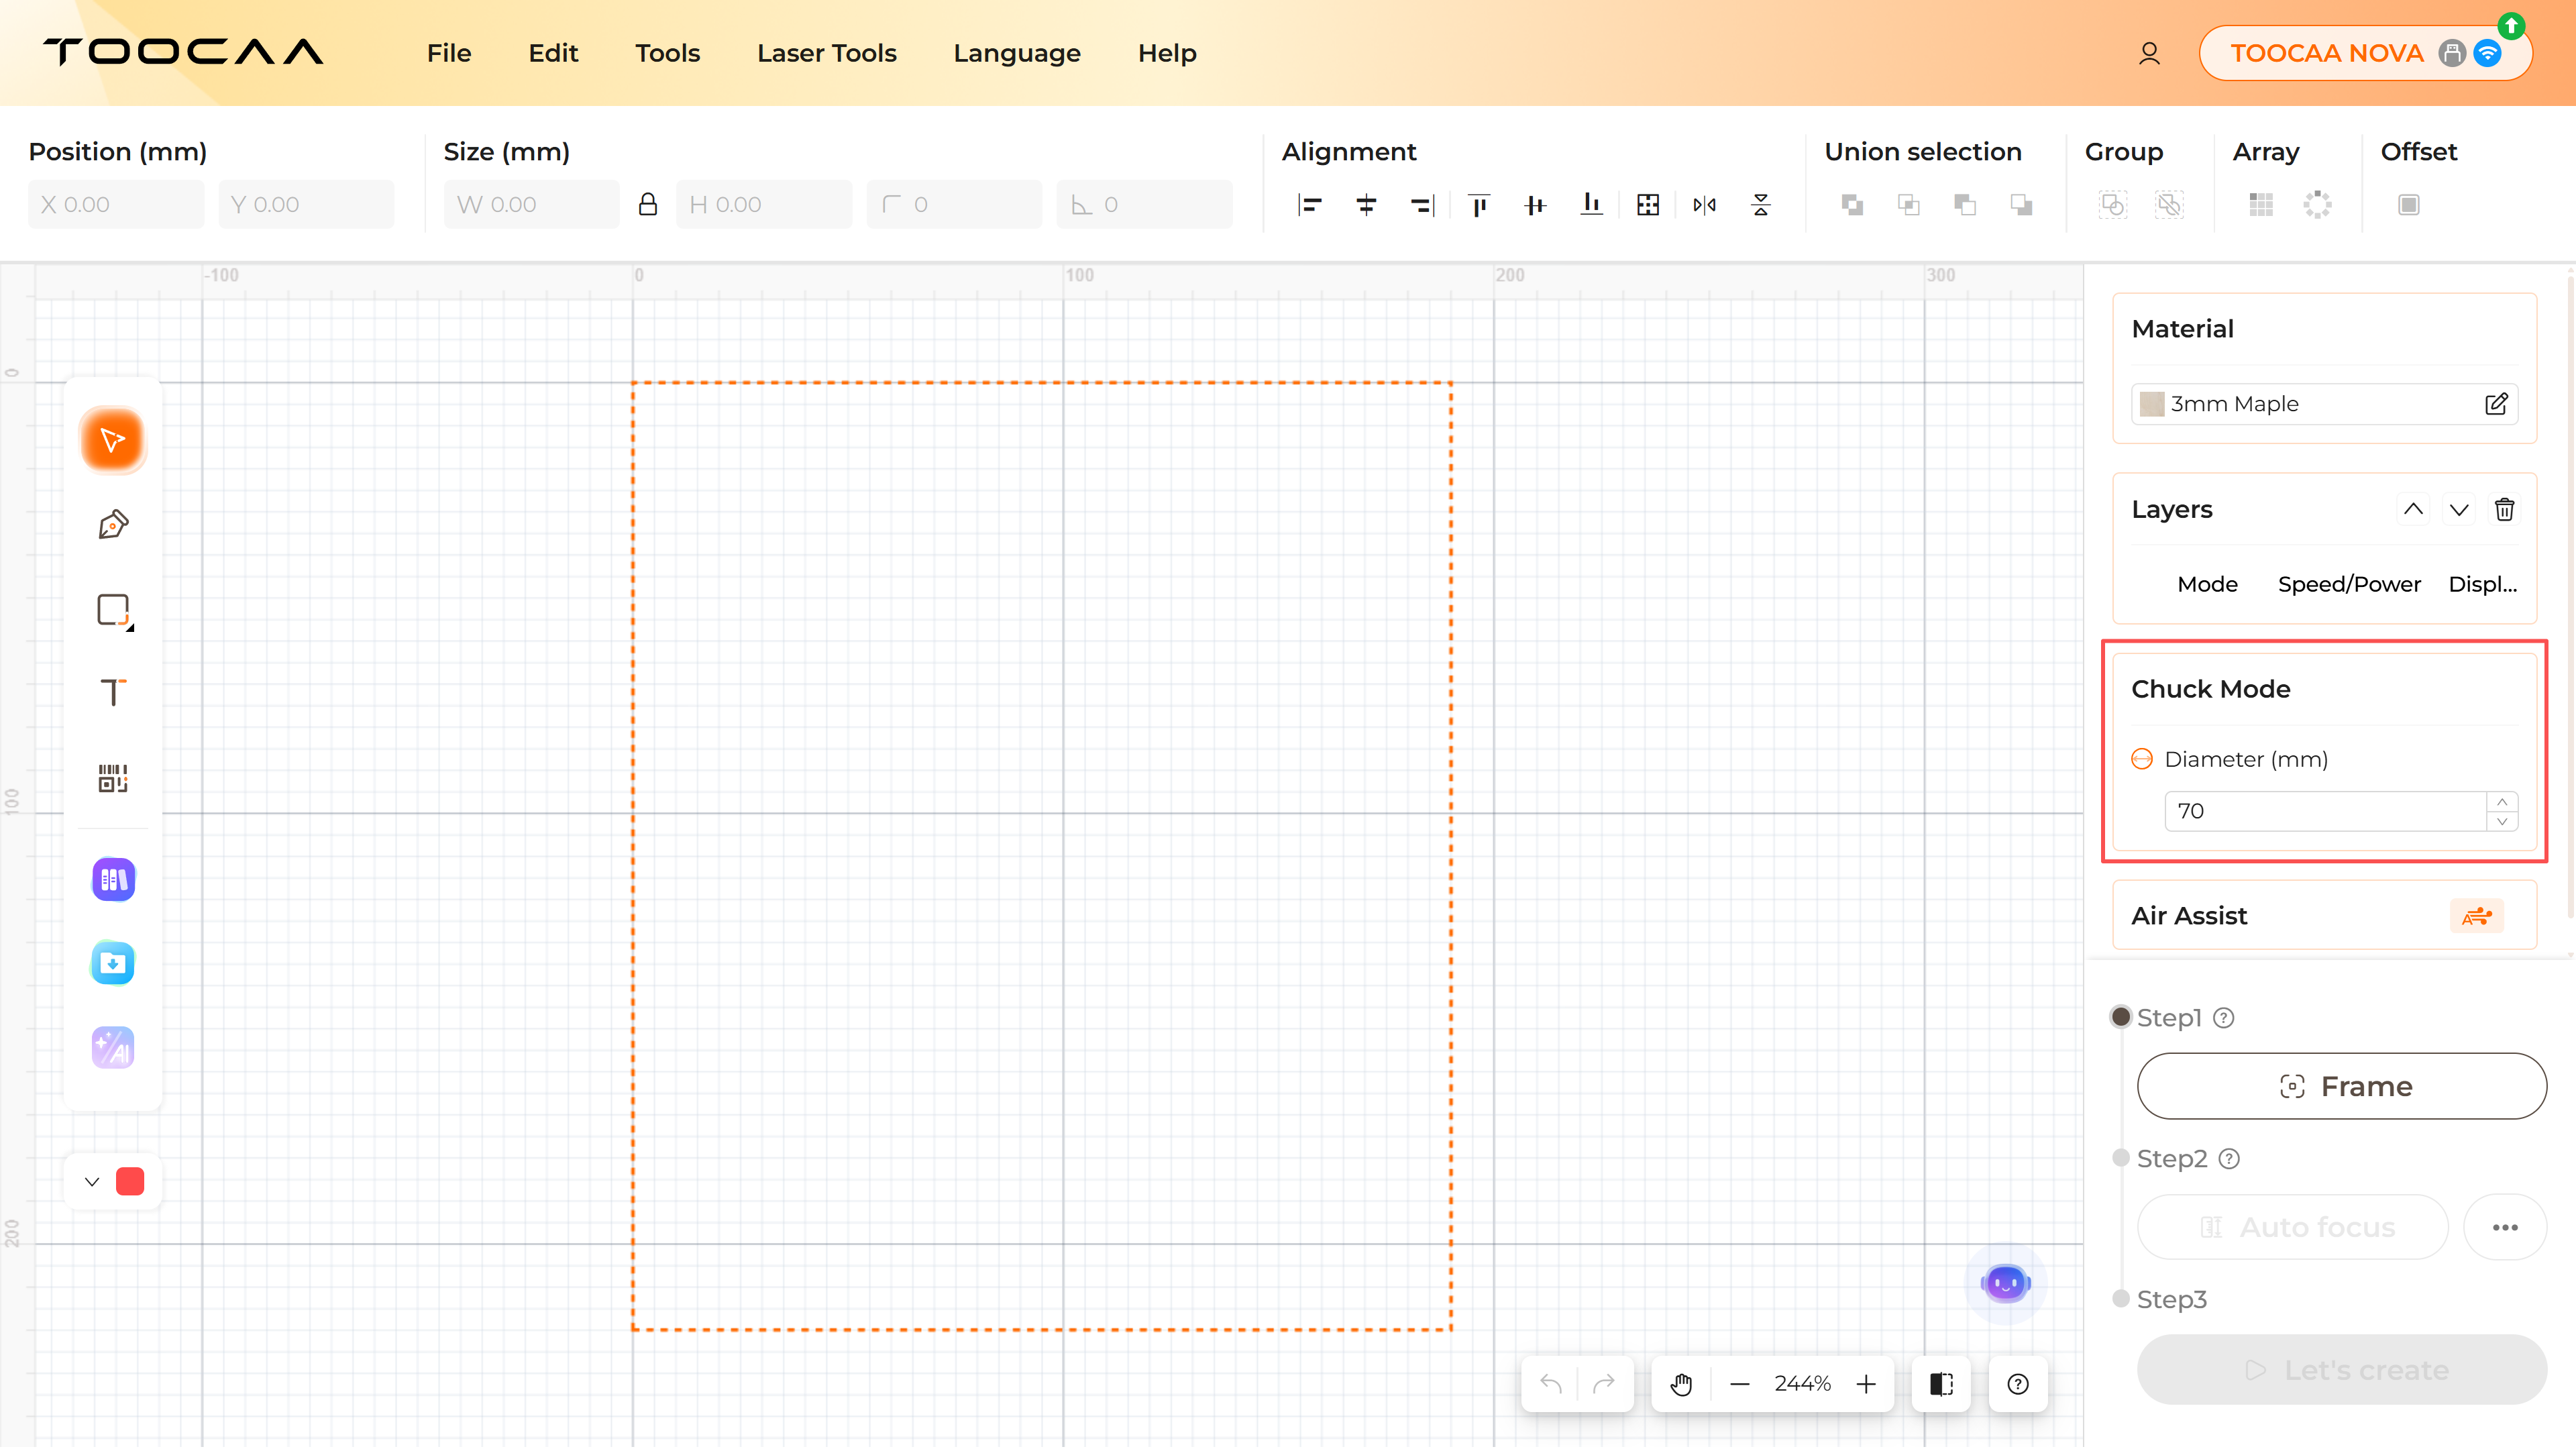This screenshot has height=1449, width=2576.
Task: Toggle the size aspect ratio lock
Action: pos(648,205)
